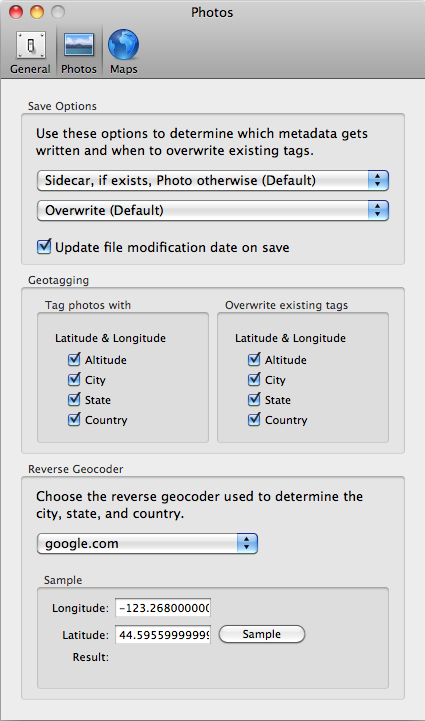Toggle Update file modification date on save
This screenshot has width=425, height=721.
click(44, 246)
